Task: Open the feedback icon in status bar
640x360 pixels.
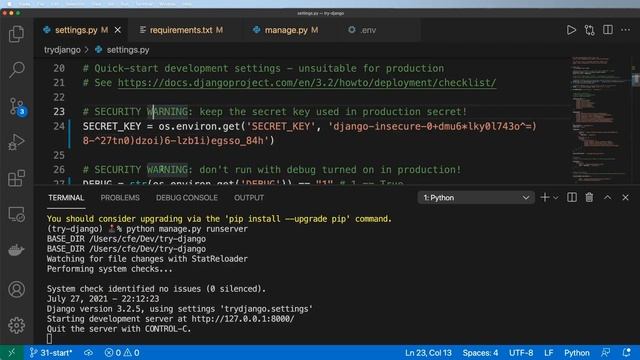Action: 606,353
